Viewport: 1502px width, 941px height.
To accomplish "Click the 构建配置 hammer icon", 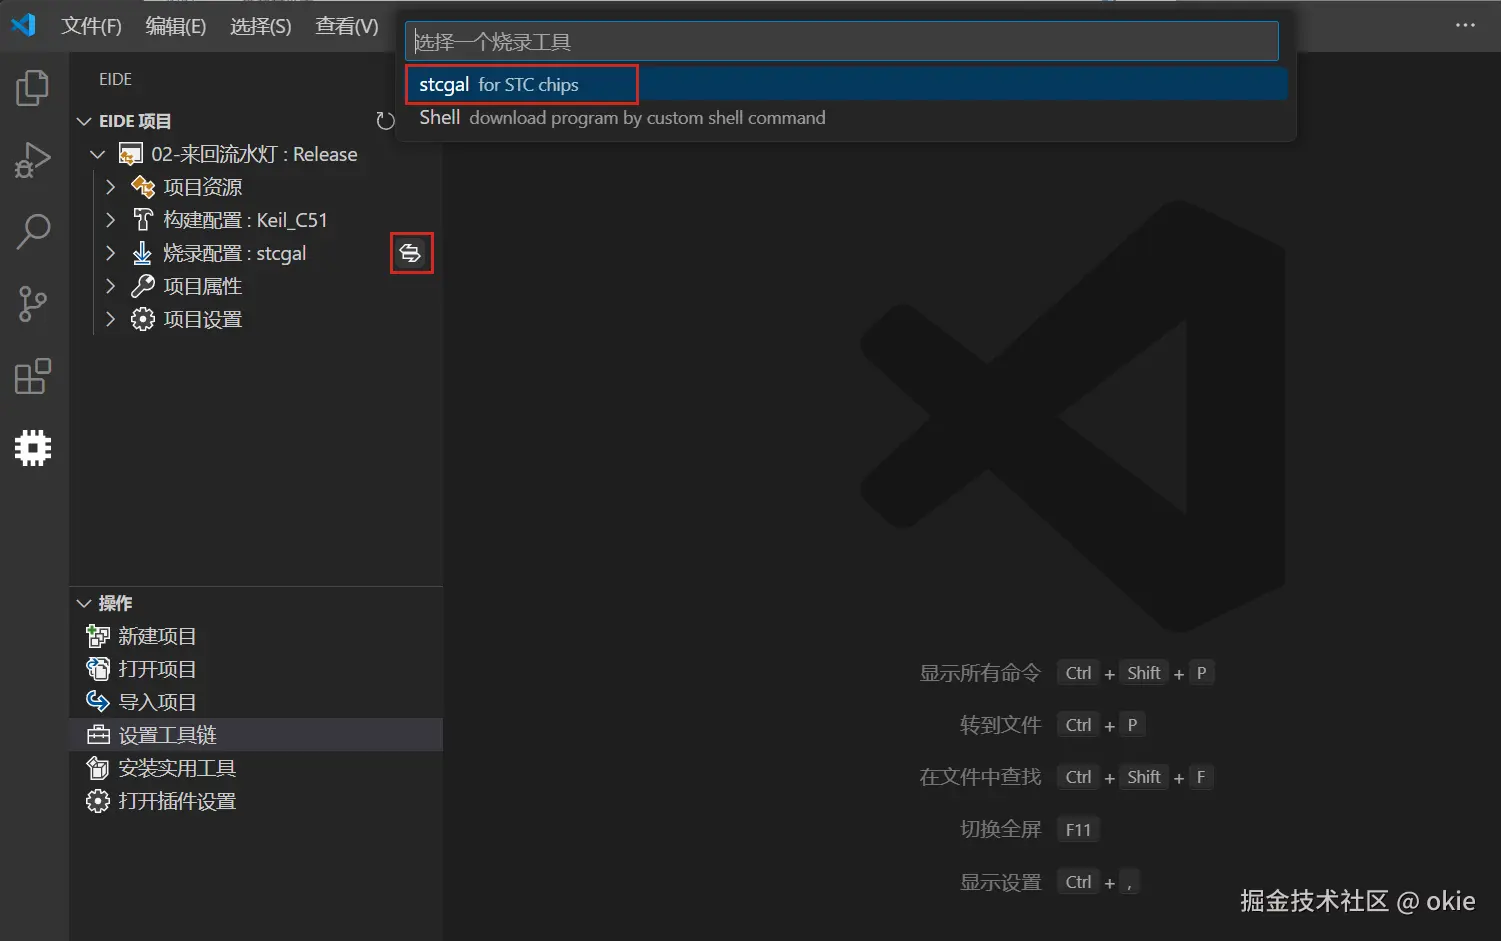I will coord(143,220).
